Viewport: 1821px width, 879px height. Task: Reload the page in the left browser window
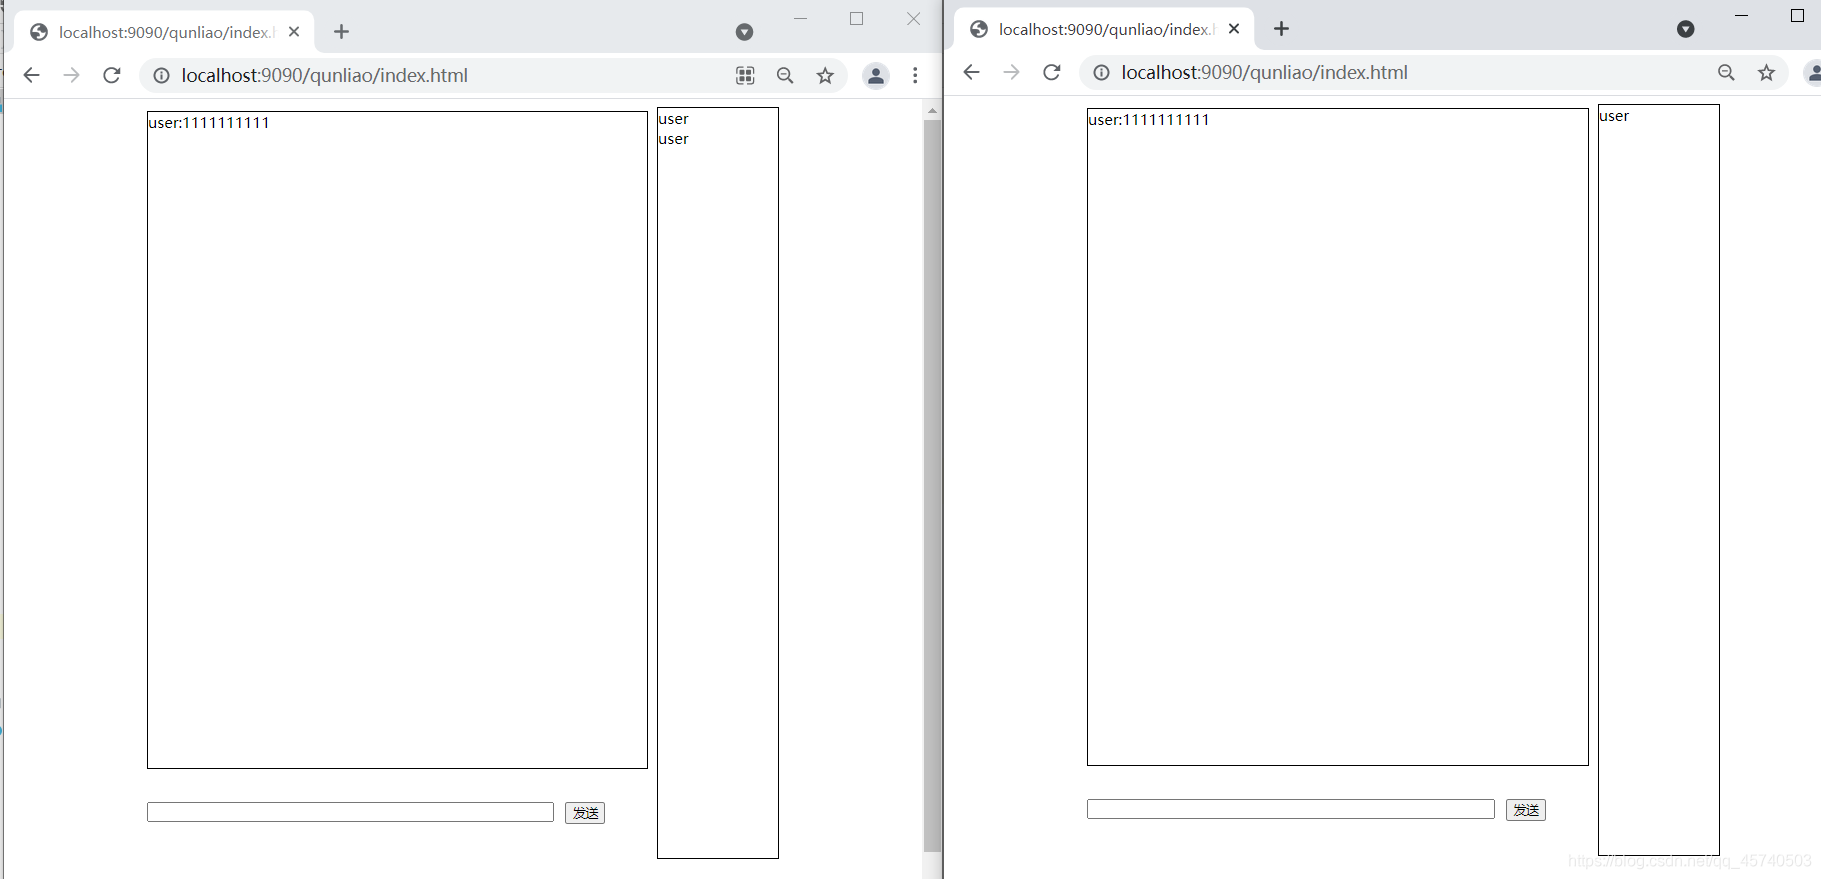click(x=112, y=75)
